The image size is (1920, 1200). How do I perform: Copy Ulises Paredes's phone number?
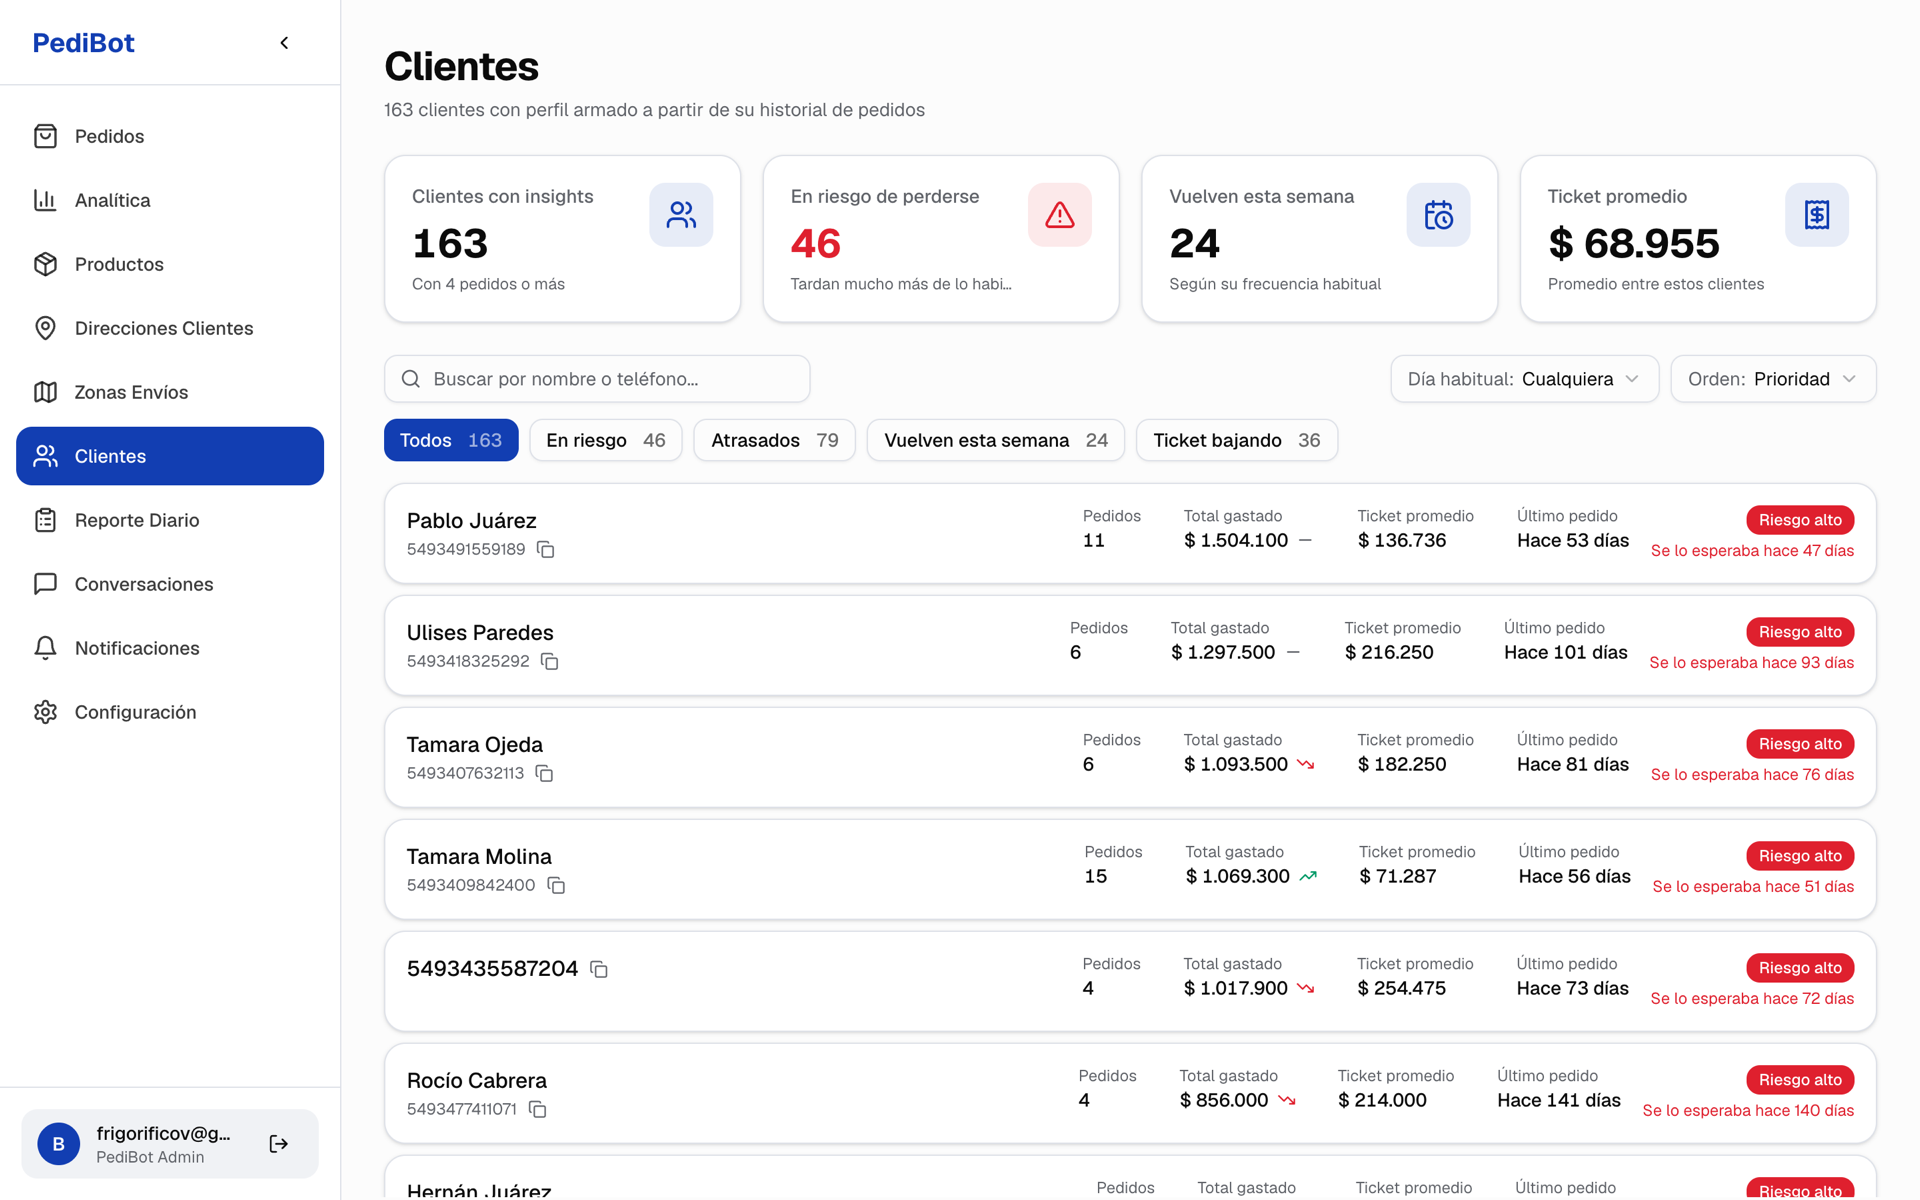click(550, 661)
